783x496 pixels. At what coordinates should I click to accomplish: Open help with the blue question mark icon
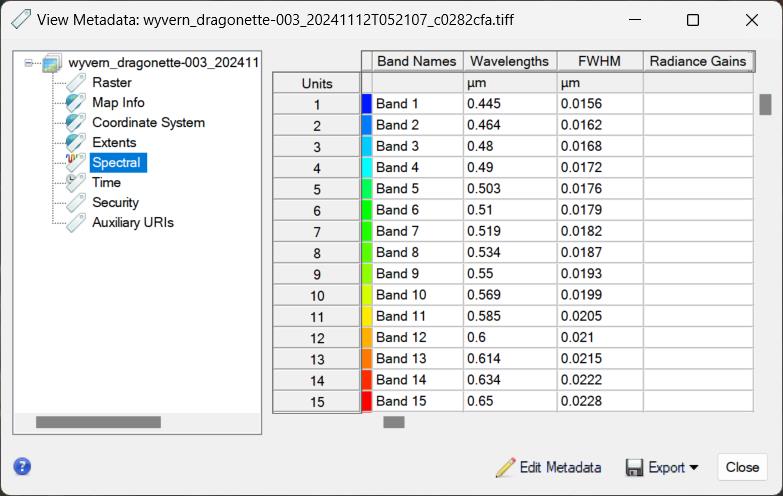pos(22,467)
